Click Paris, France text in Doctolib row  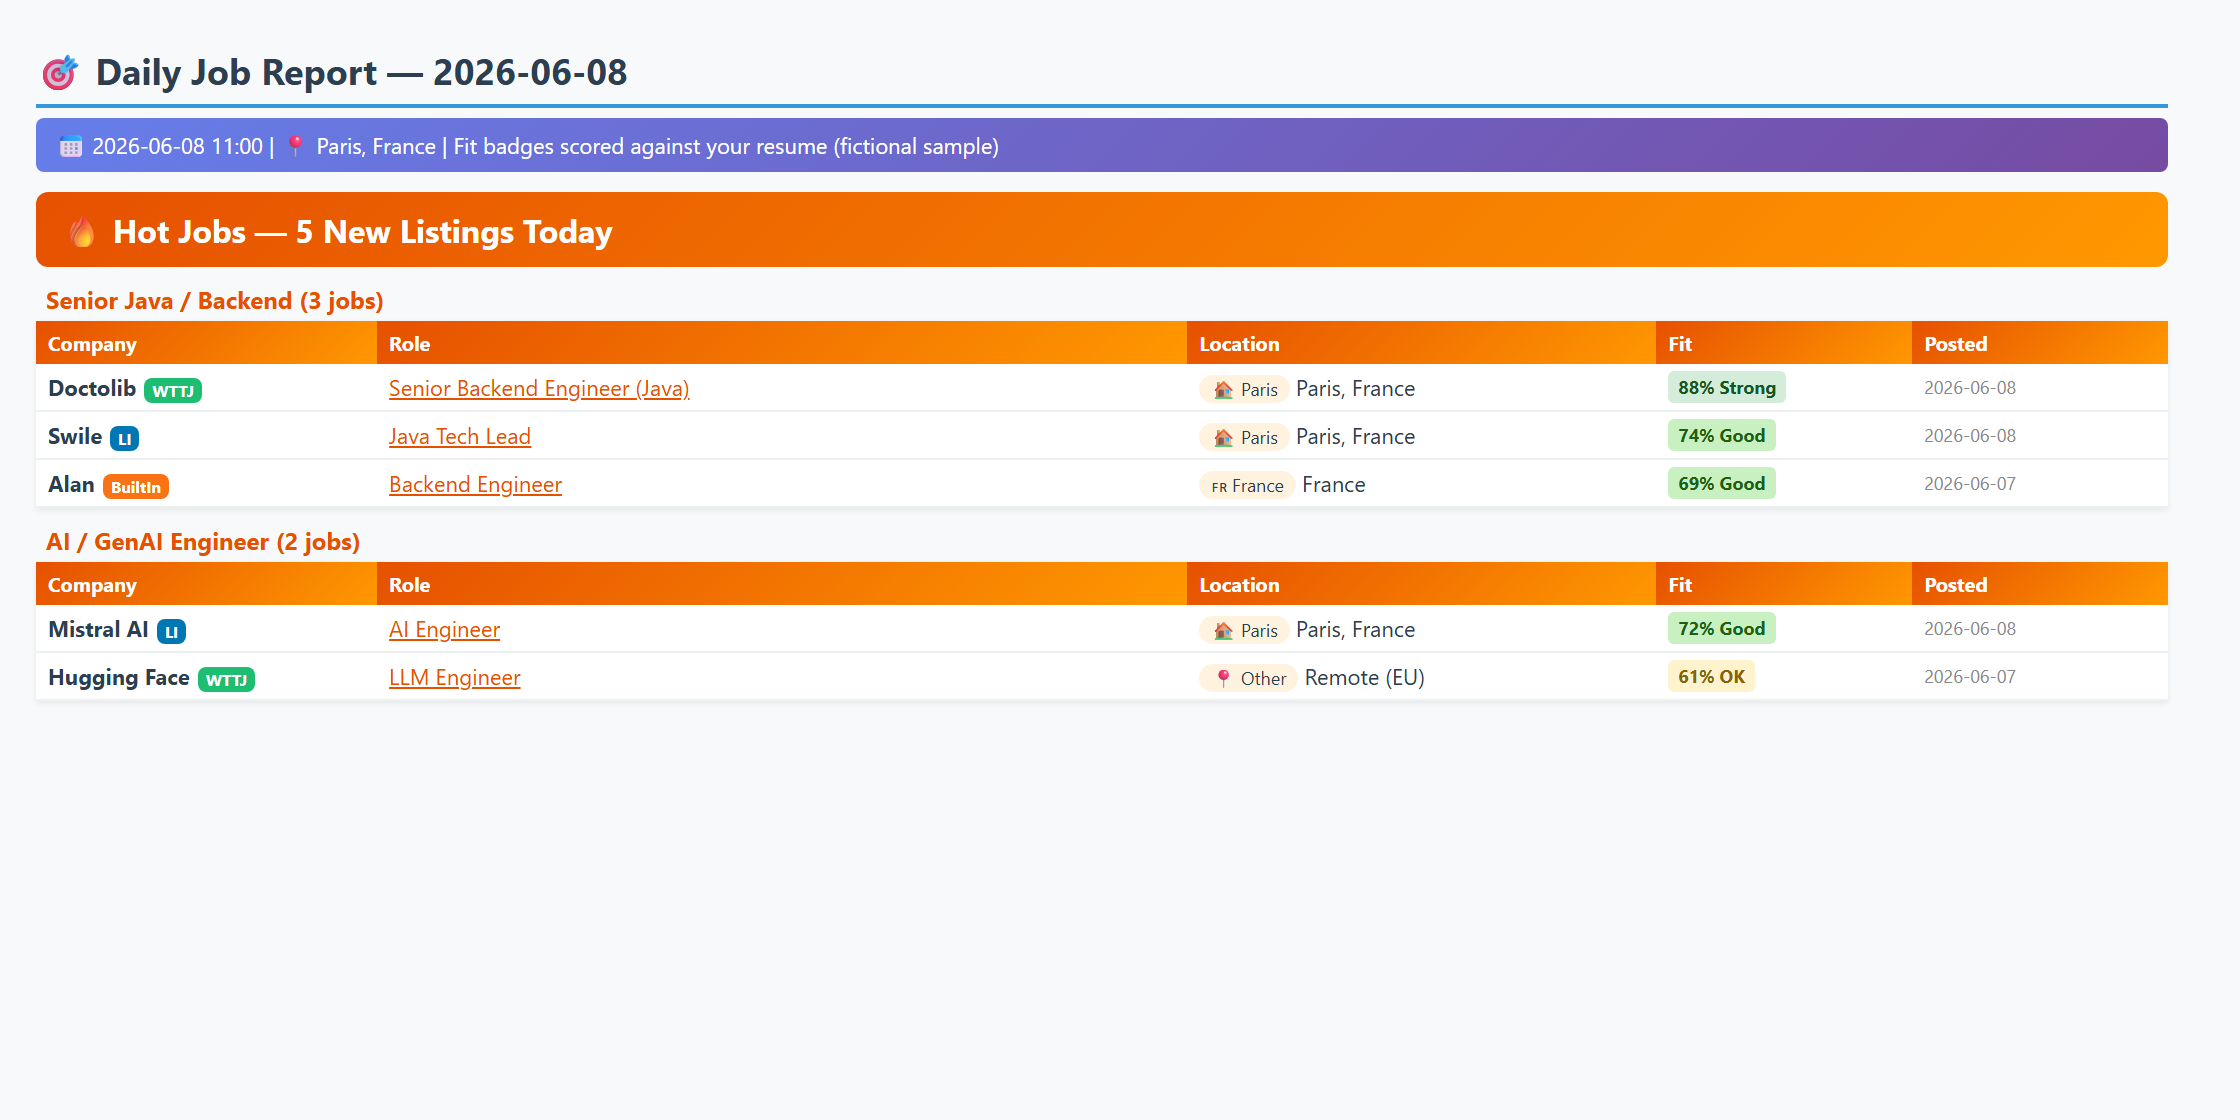(x=1356, y=389)
